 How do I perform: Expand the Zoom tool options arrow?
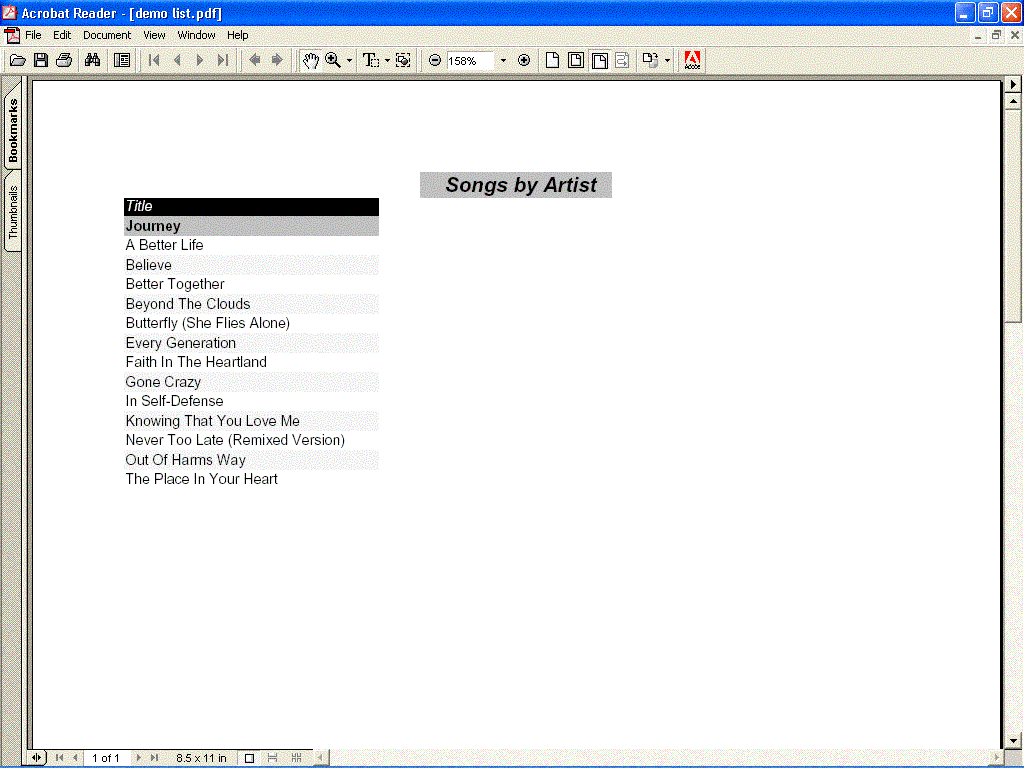click(x=349, y=60)
